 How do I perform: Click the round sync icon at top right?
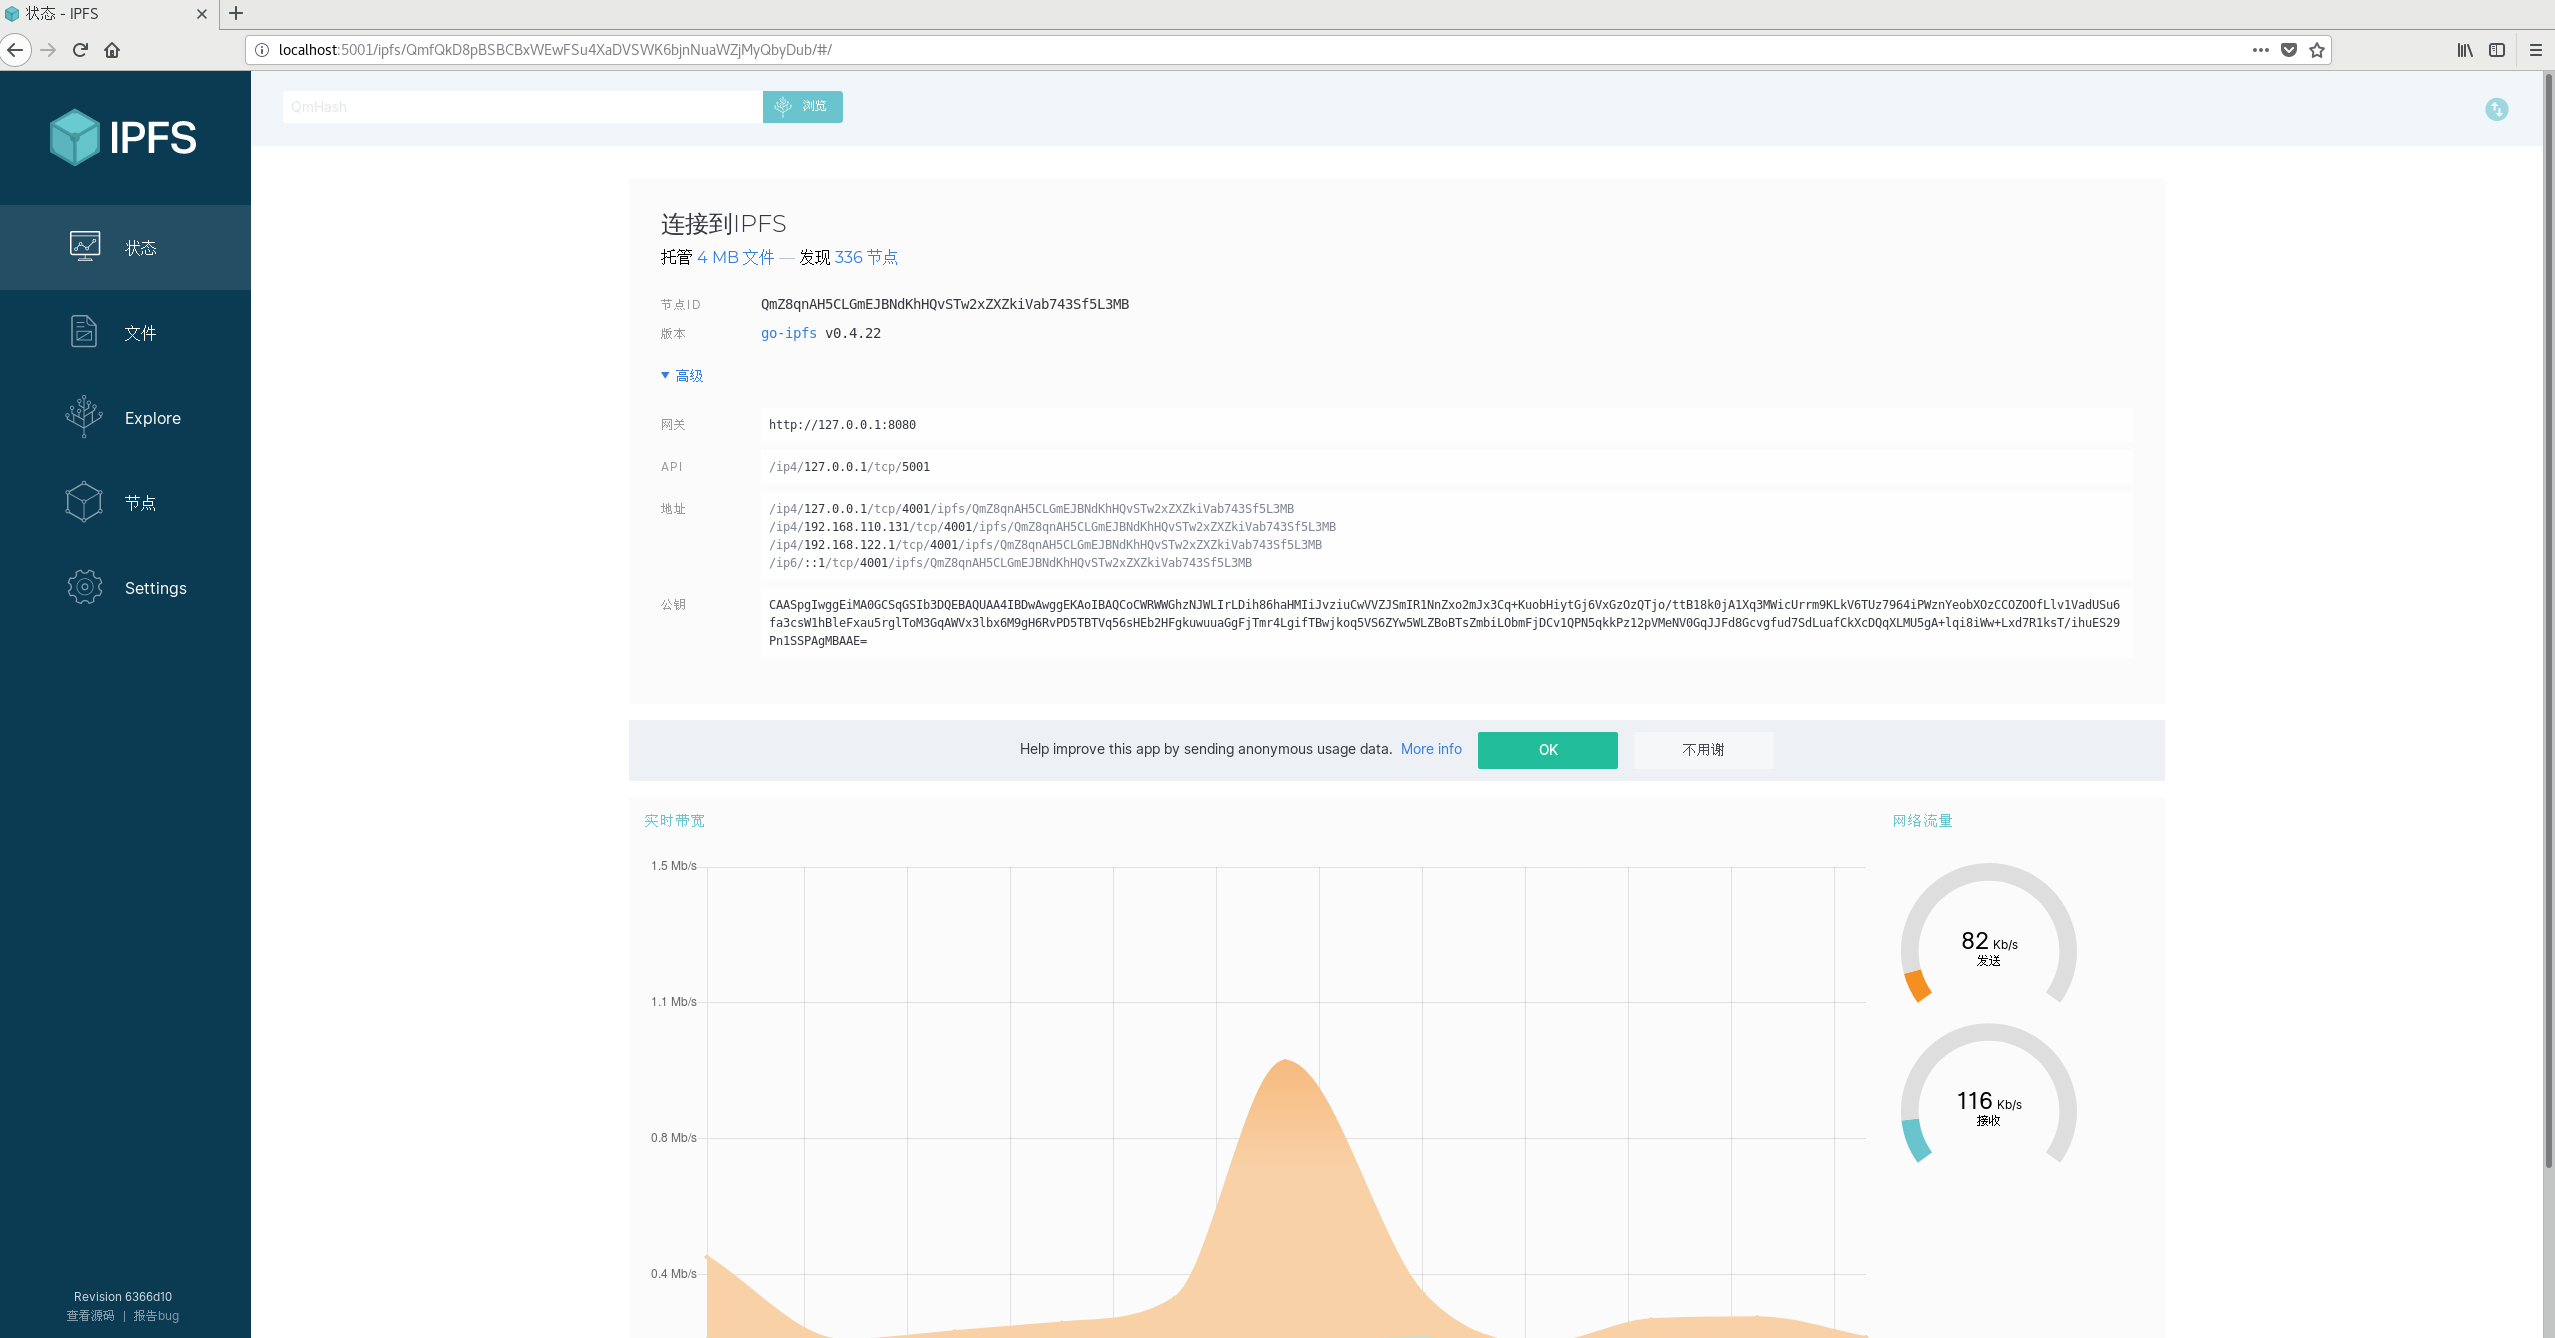click(x=2496, y=109)
